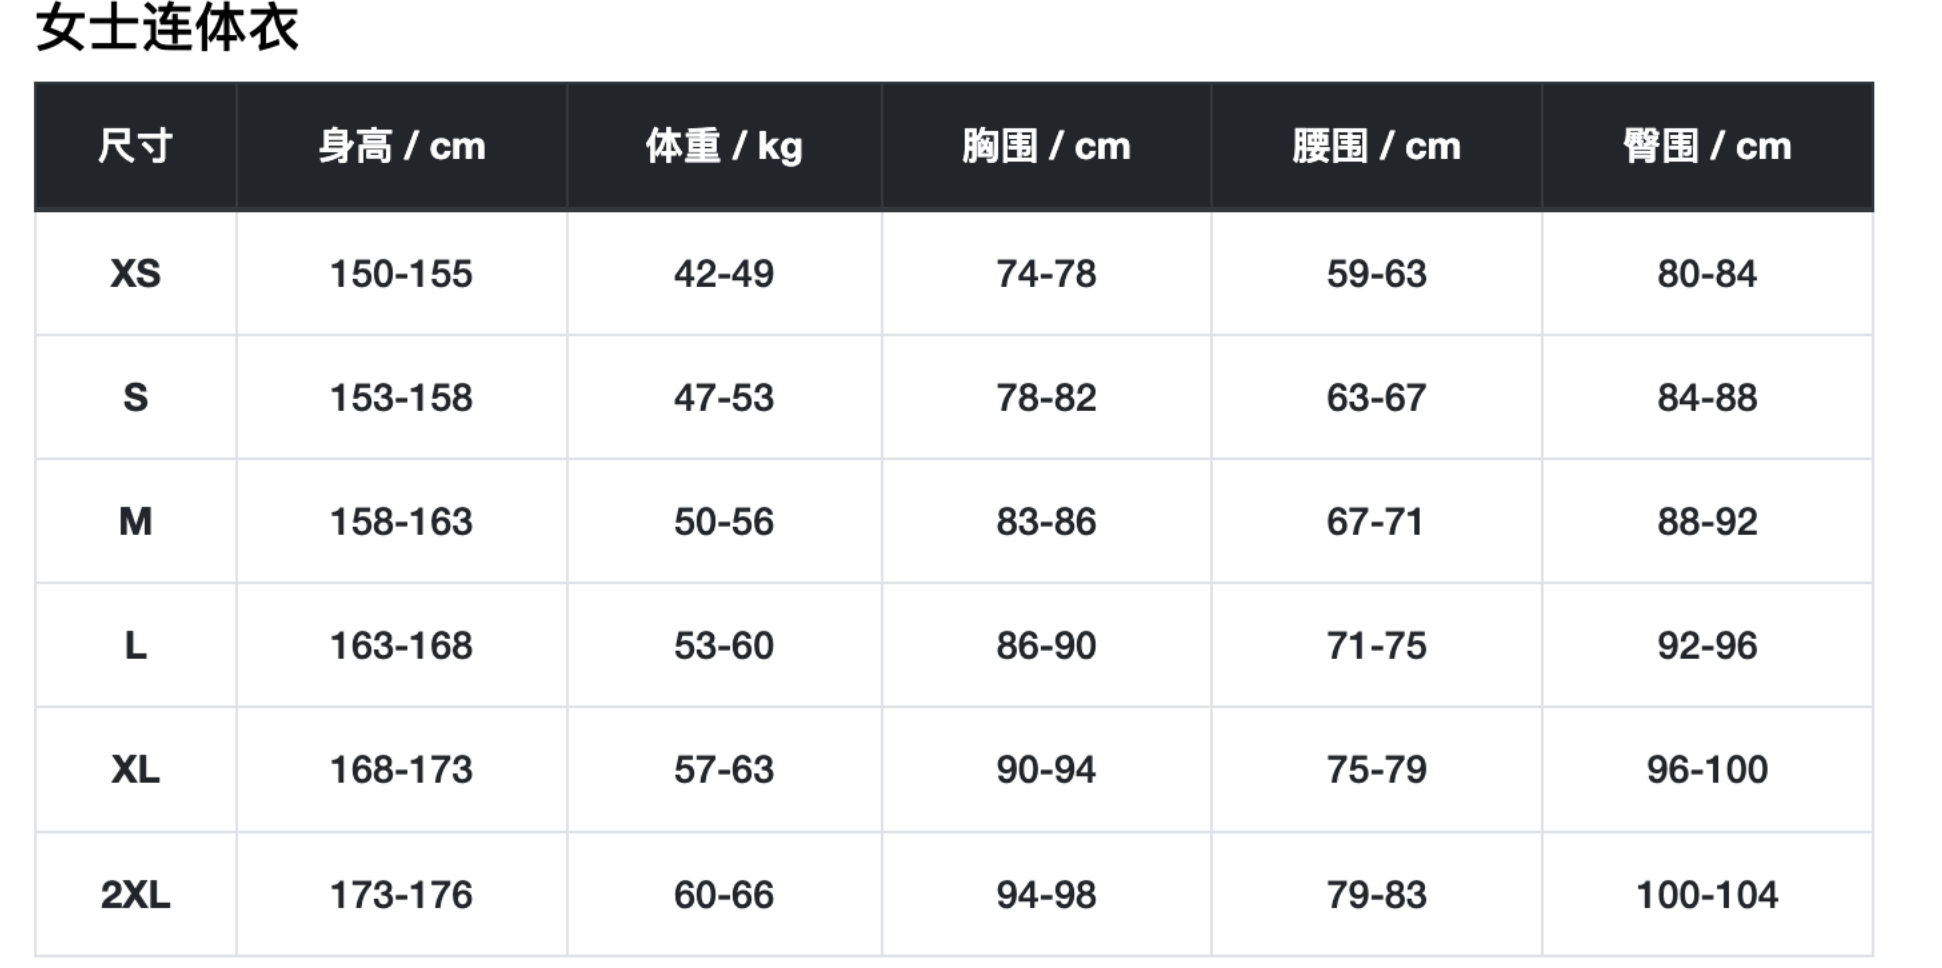This screenshot has width=1942, height=968.
Task: Select the 胸围 / cm header cell
Action: pyautogui.click(x=1046, y=146)
